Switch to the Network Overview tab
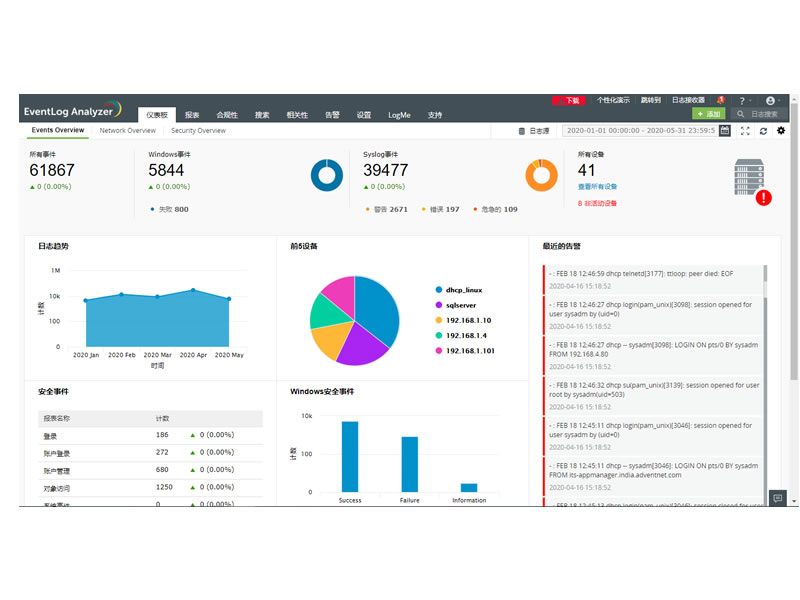The height and width of the screenshot is (600, 800). click(127, 131)
